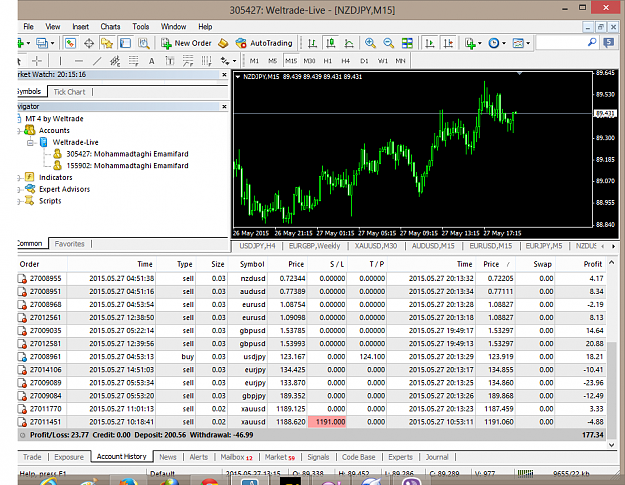Draw a vertical line tool

[60, 61]
